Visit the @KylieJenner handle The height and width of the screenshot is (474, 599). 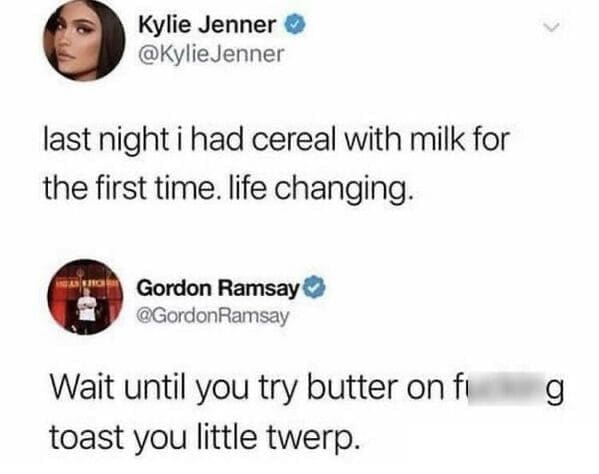pos(211,54)
